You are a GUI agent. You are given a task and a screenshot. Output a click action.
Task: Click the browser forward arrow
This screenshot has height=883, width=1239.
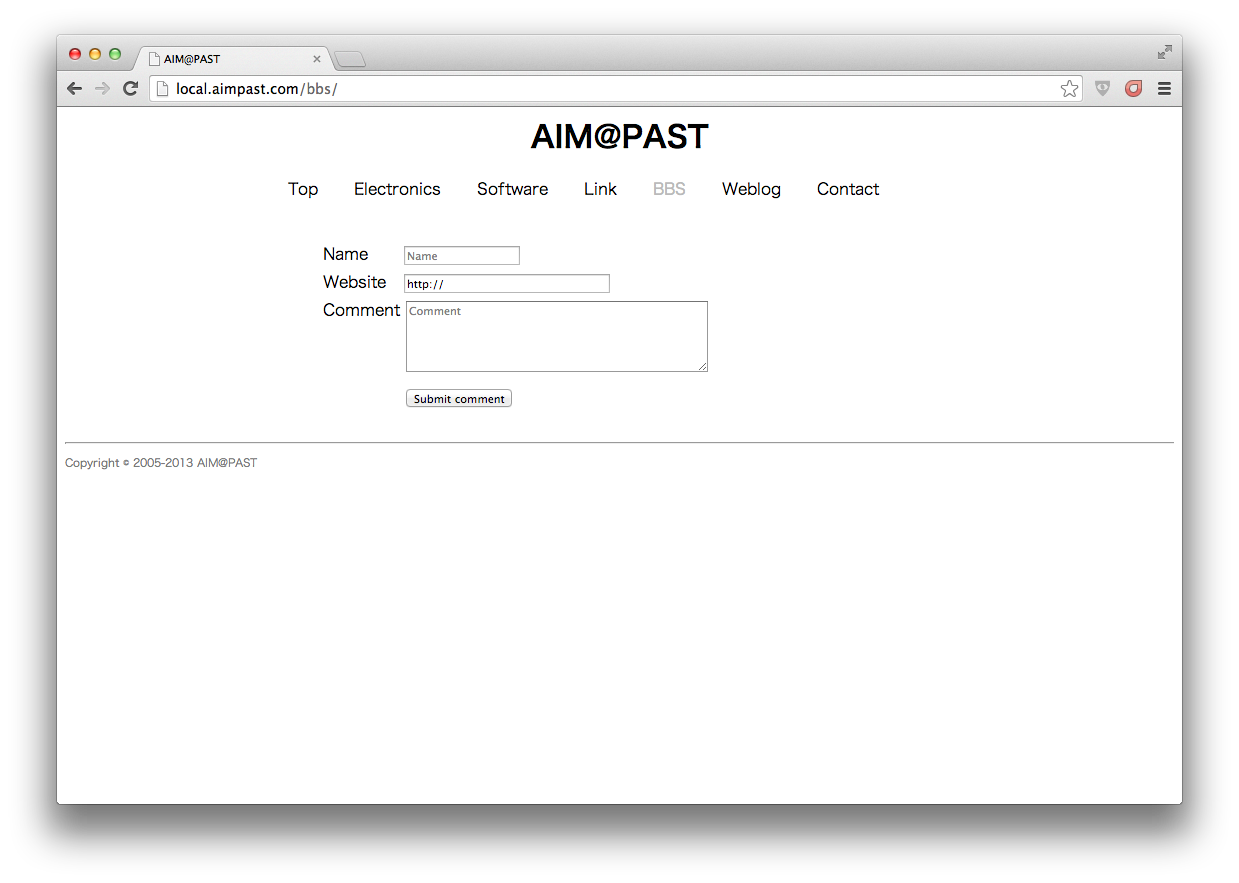[x=102, y=88]
